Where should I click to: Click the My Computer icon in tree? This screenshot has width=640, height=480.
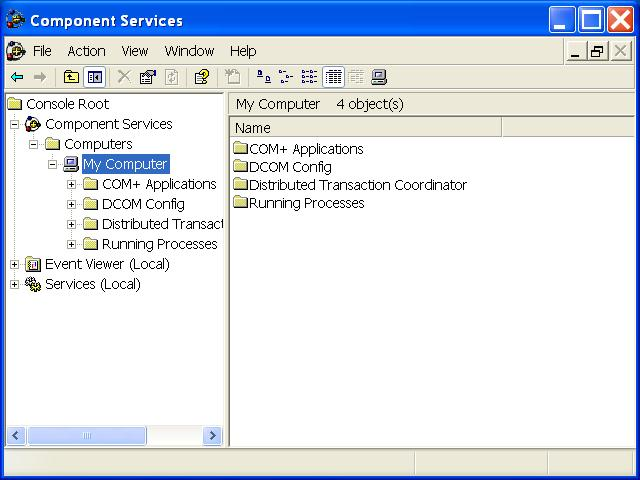click(71, 164)
